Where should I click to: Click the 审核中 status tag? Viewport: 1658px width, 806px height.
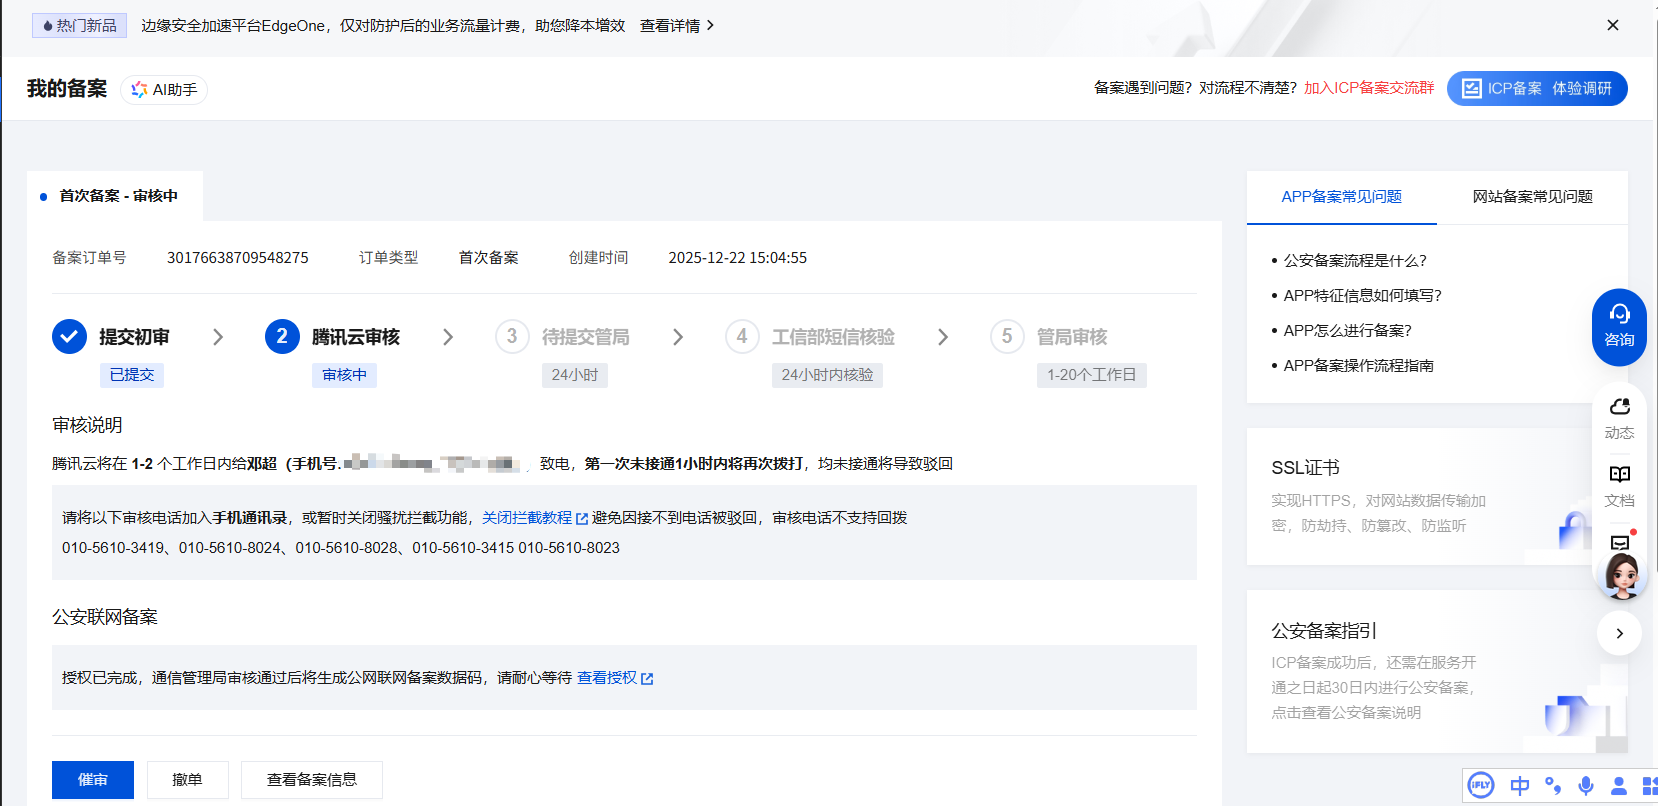[x=345, y=375]
